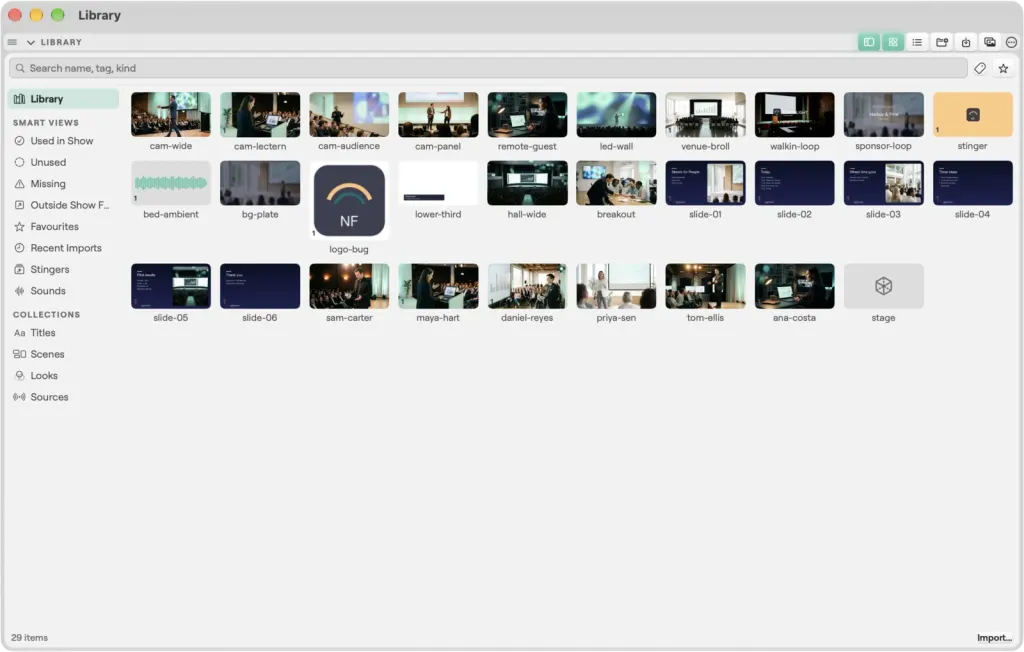Select the priya-sen thumbnail

616,286
